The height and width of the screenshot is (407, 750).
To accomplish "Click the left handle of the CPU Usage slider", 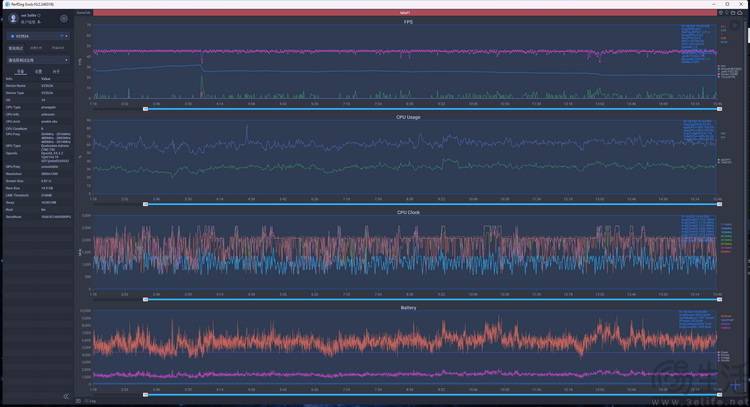I will point(145,204).
